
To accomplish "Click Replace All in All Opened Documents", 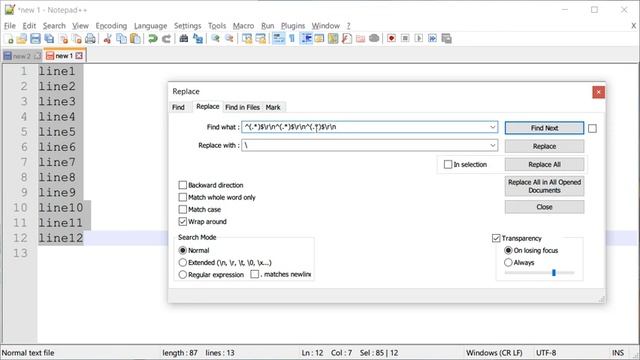I will (544, 186).
